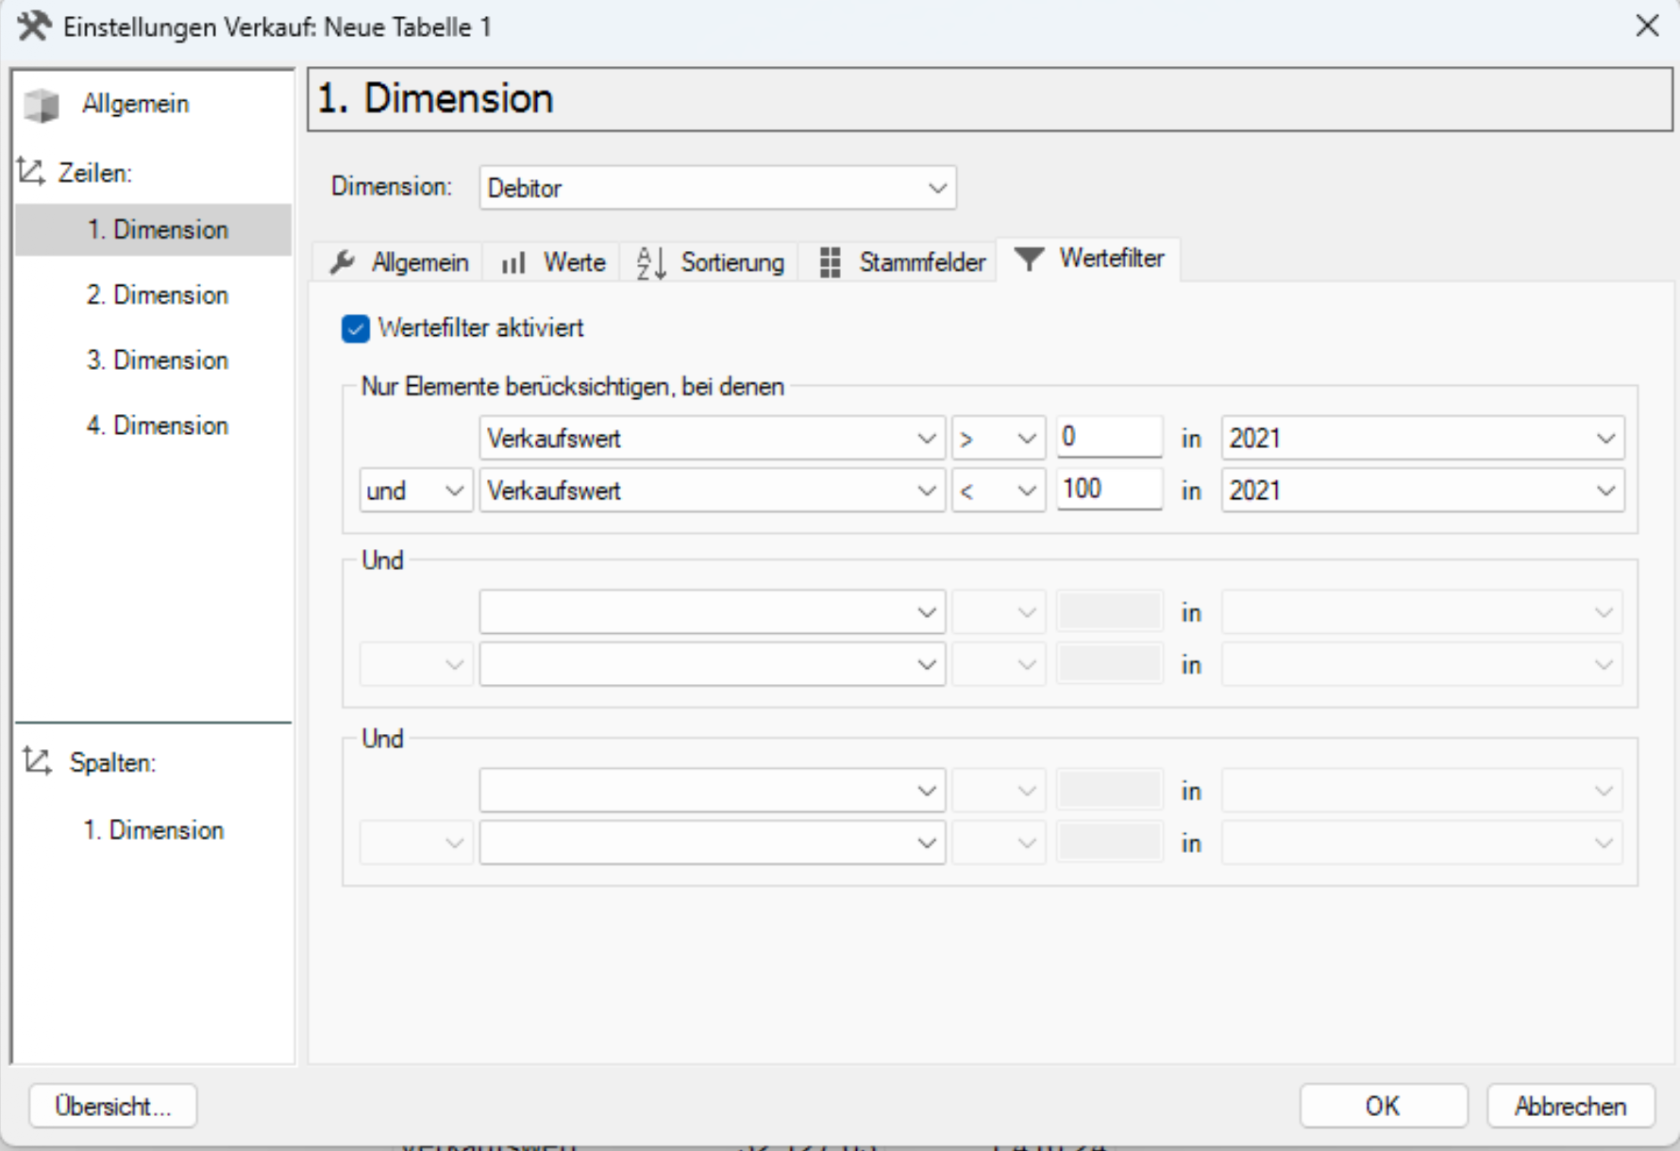Open second field dropdown in the first Und group

click(x=712, y=664)
